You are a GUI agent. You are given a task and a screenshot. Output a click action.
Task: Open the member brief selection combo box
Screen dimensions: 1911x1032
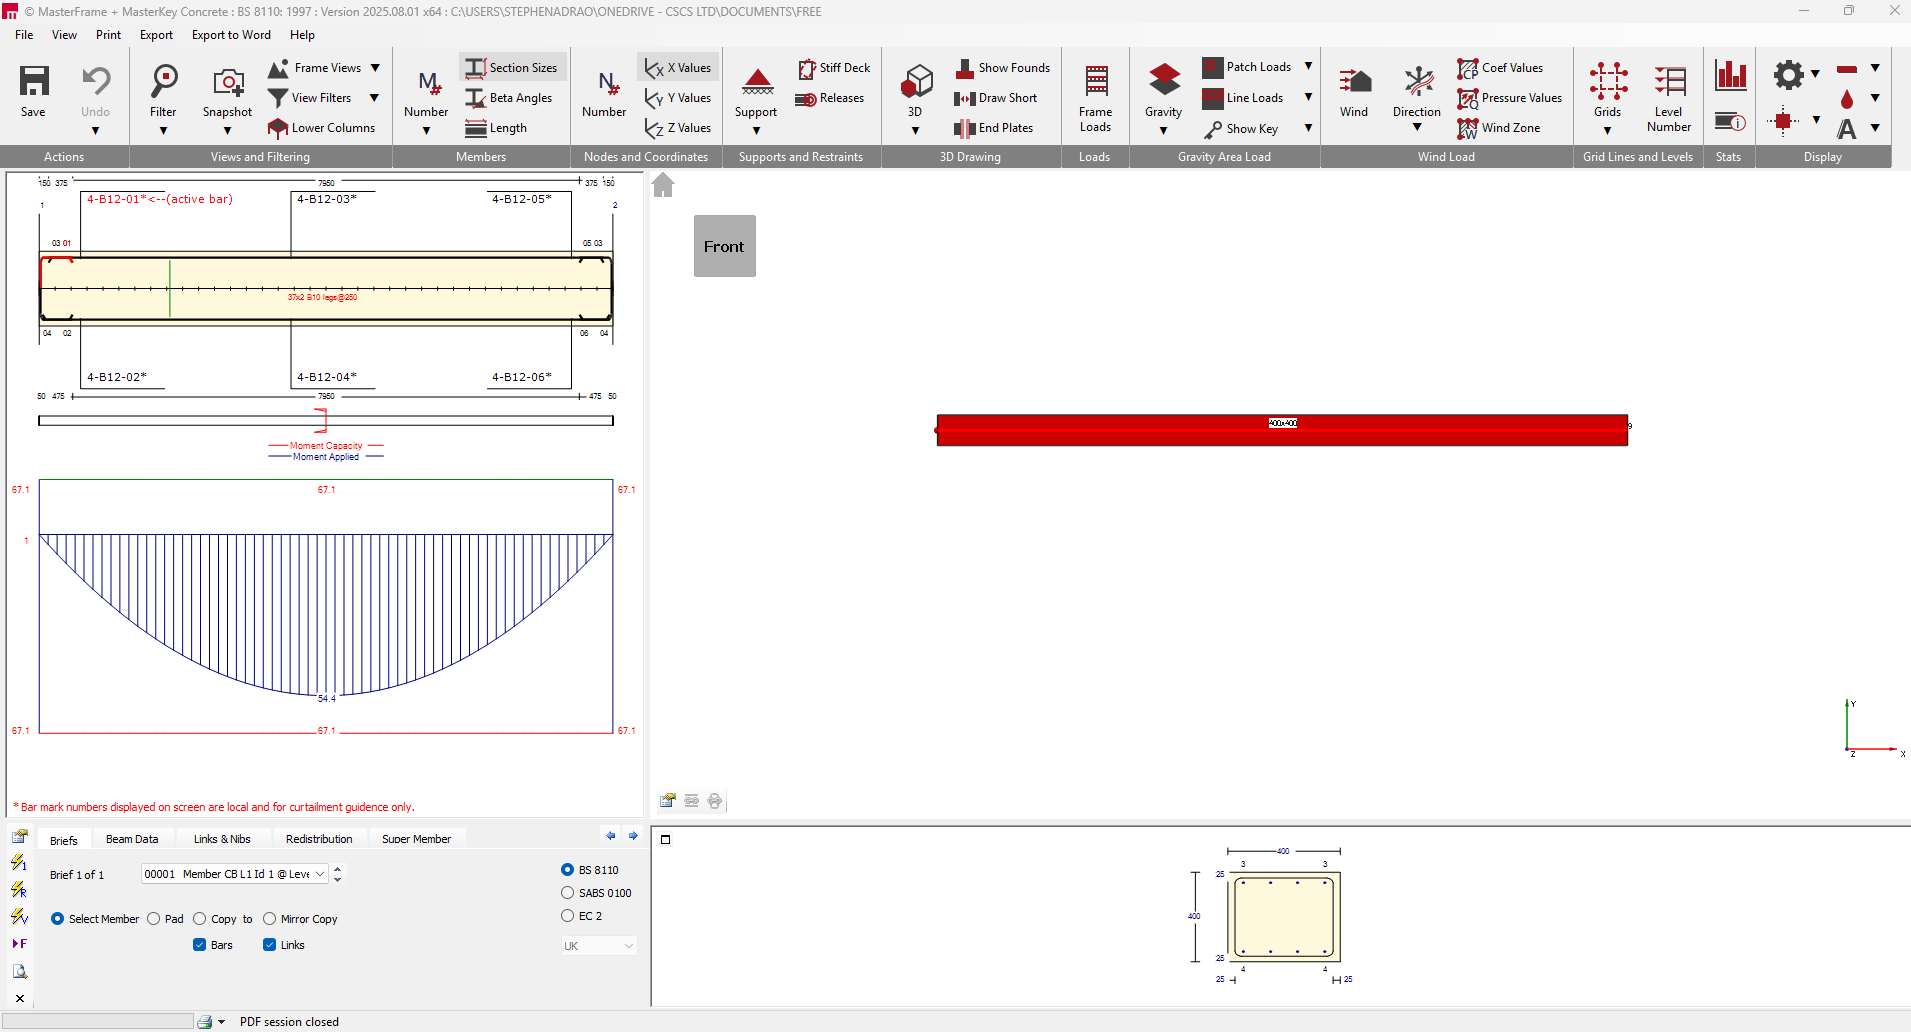[235, 874]
